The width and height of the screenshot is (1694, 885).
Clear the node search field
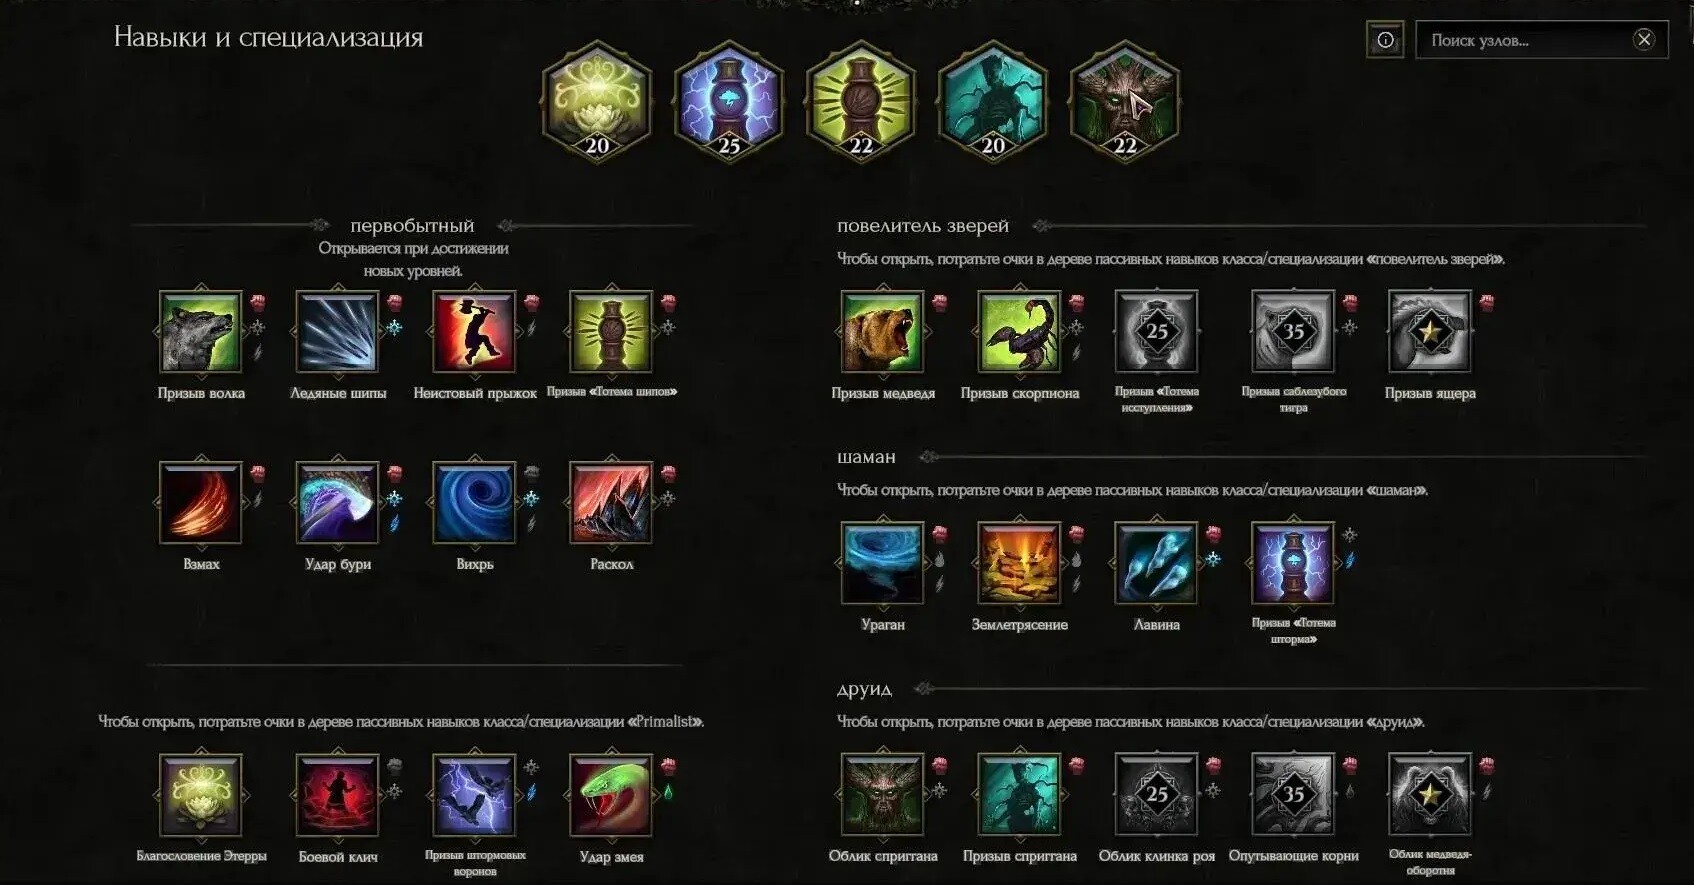(1644, 39)
